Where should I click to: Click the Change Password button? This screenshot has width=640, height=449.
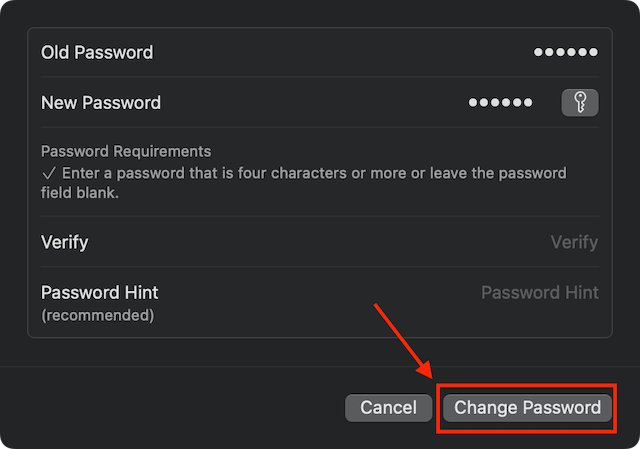[x=527, y=408]
